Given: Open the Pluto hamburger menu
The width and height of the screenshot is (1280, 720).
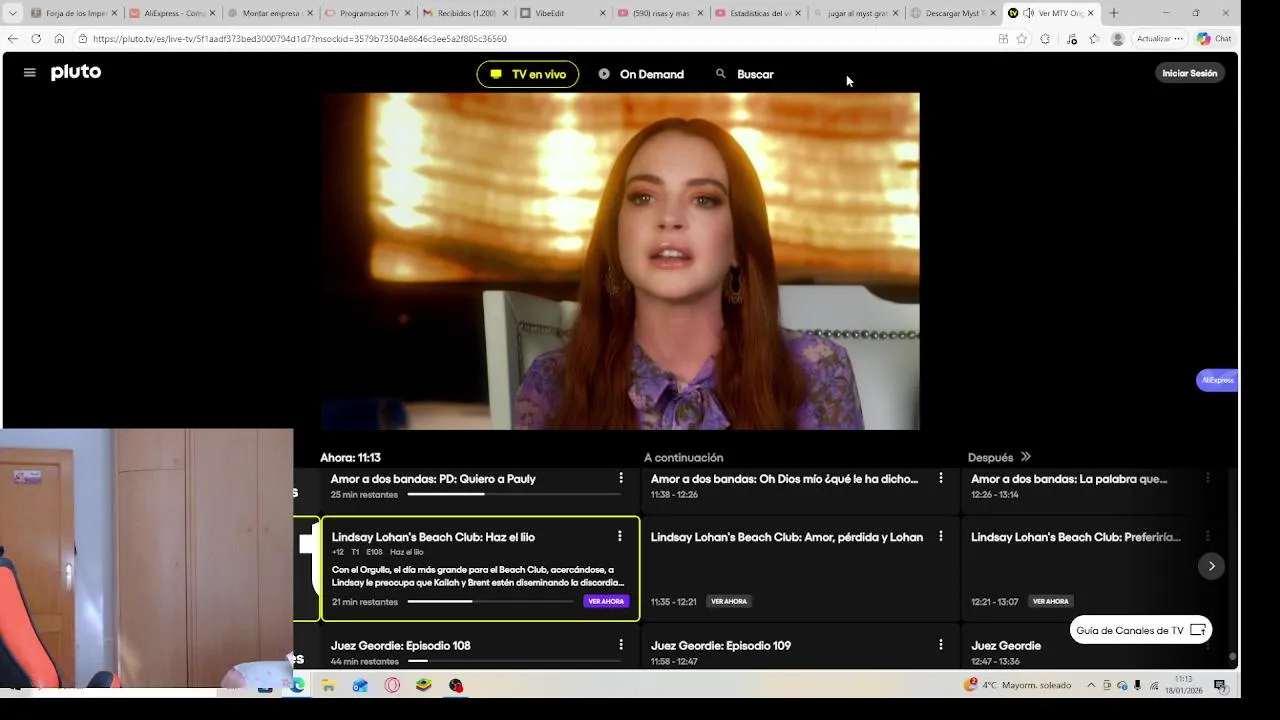Looking at the screenshot, I should [30, 73].
